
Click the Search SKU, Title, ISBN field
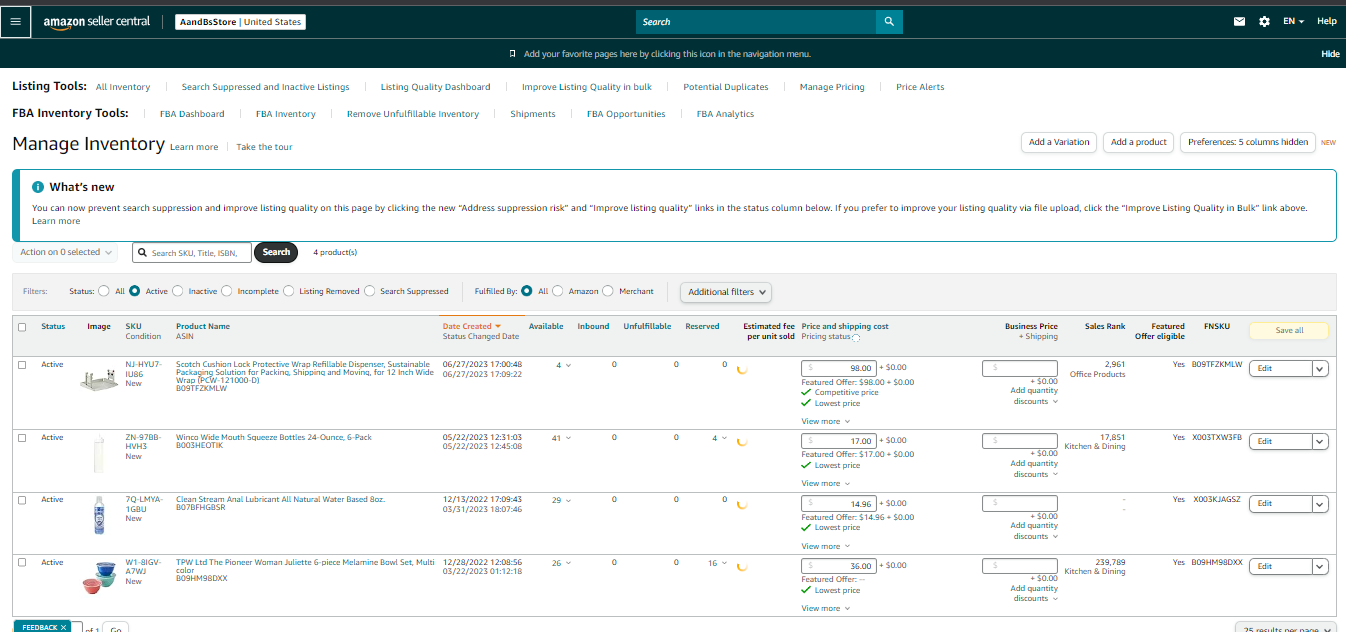click(192, 253)
